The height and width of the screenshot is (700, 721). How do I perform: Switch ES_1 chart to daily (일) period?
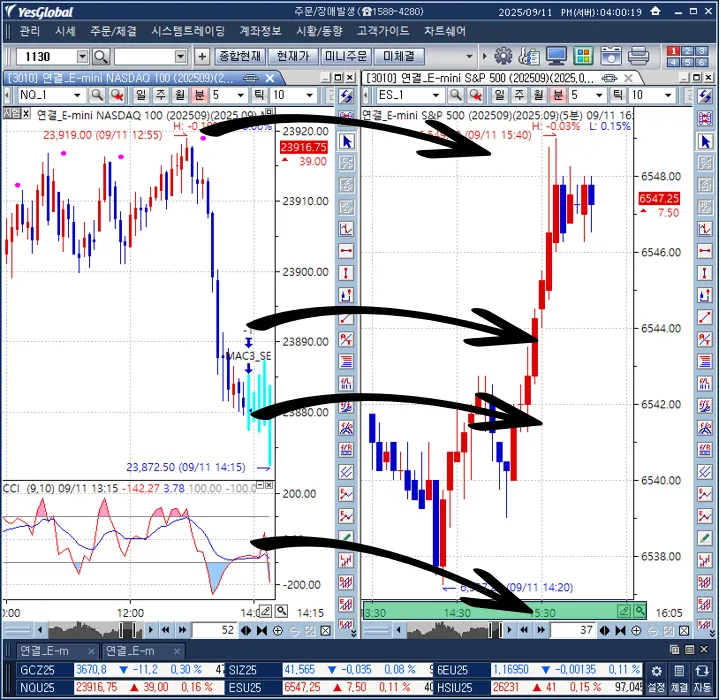click(499, 95)
